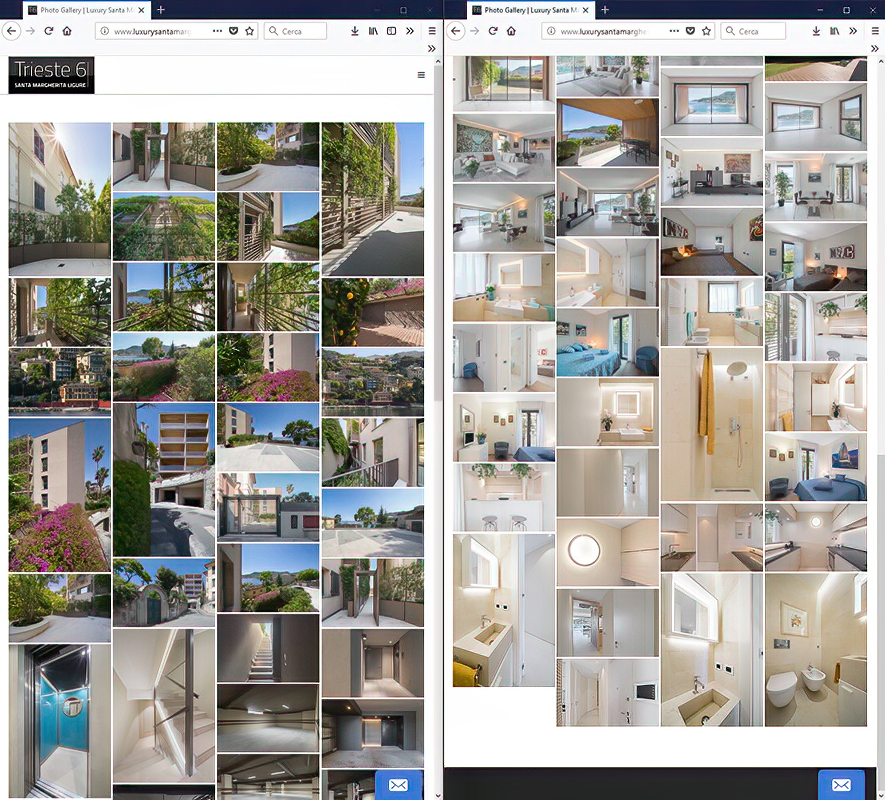
Task: Click the forward arrow in left browser window
Action: coord(30,31)
